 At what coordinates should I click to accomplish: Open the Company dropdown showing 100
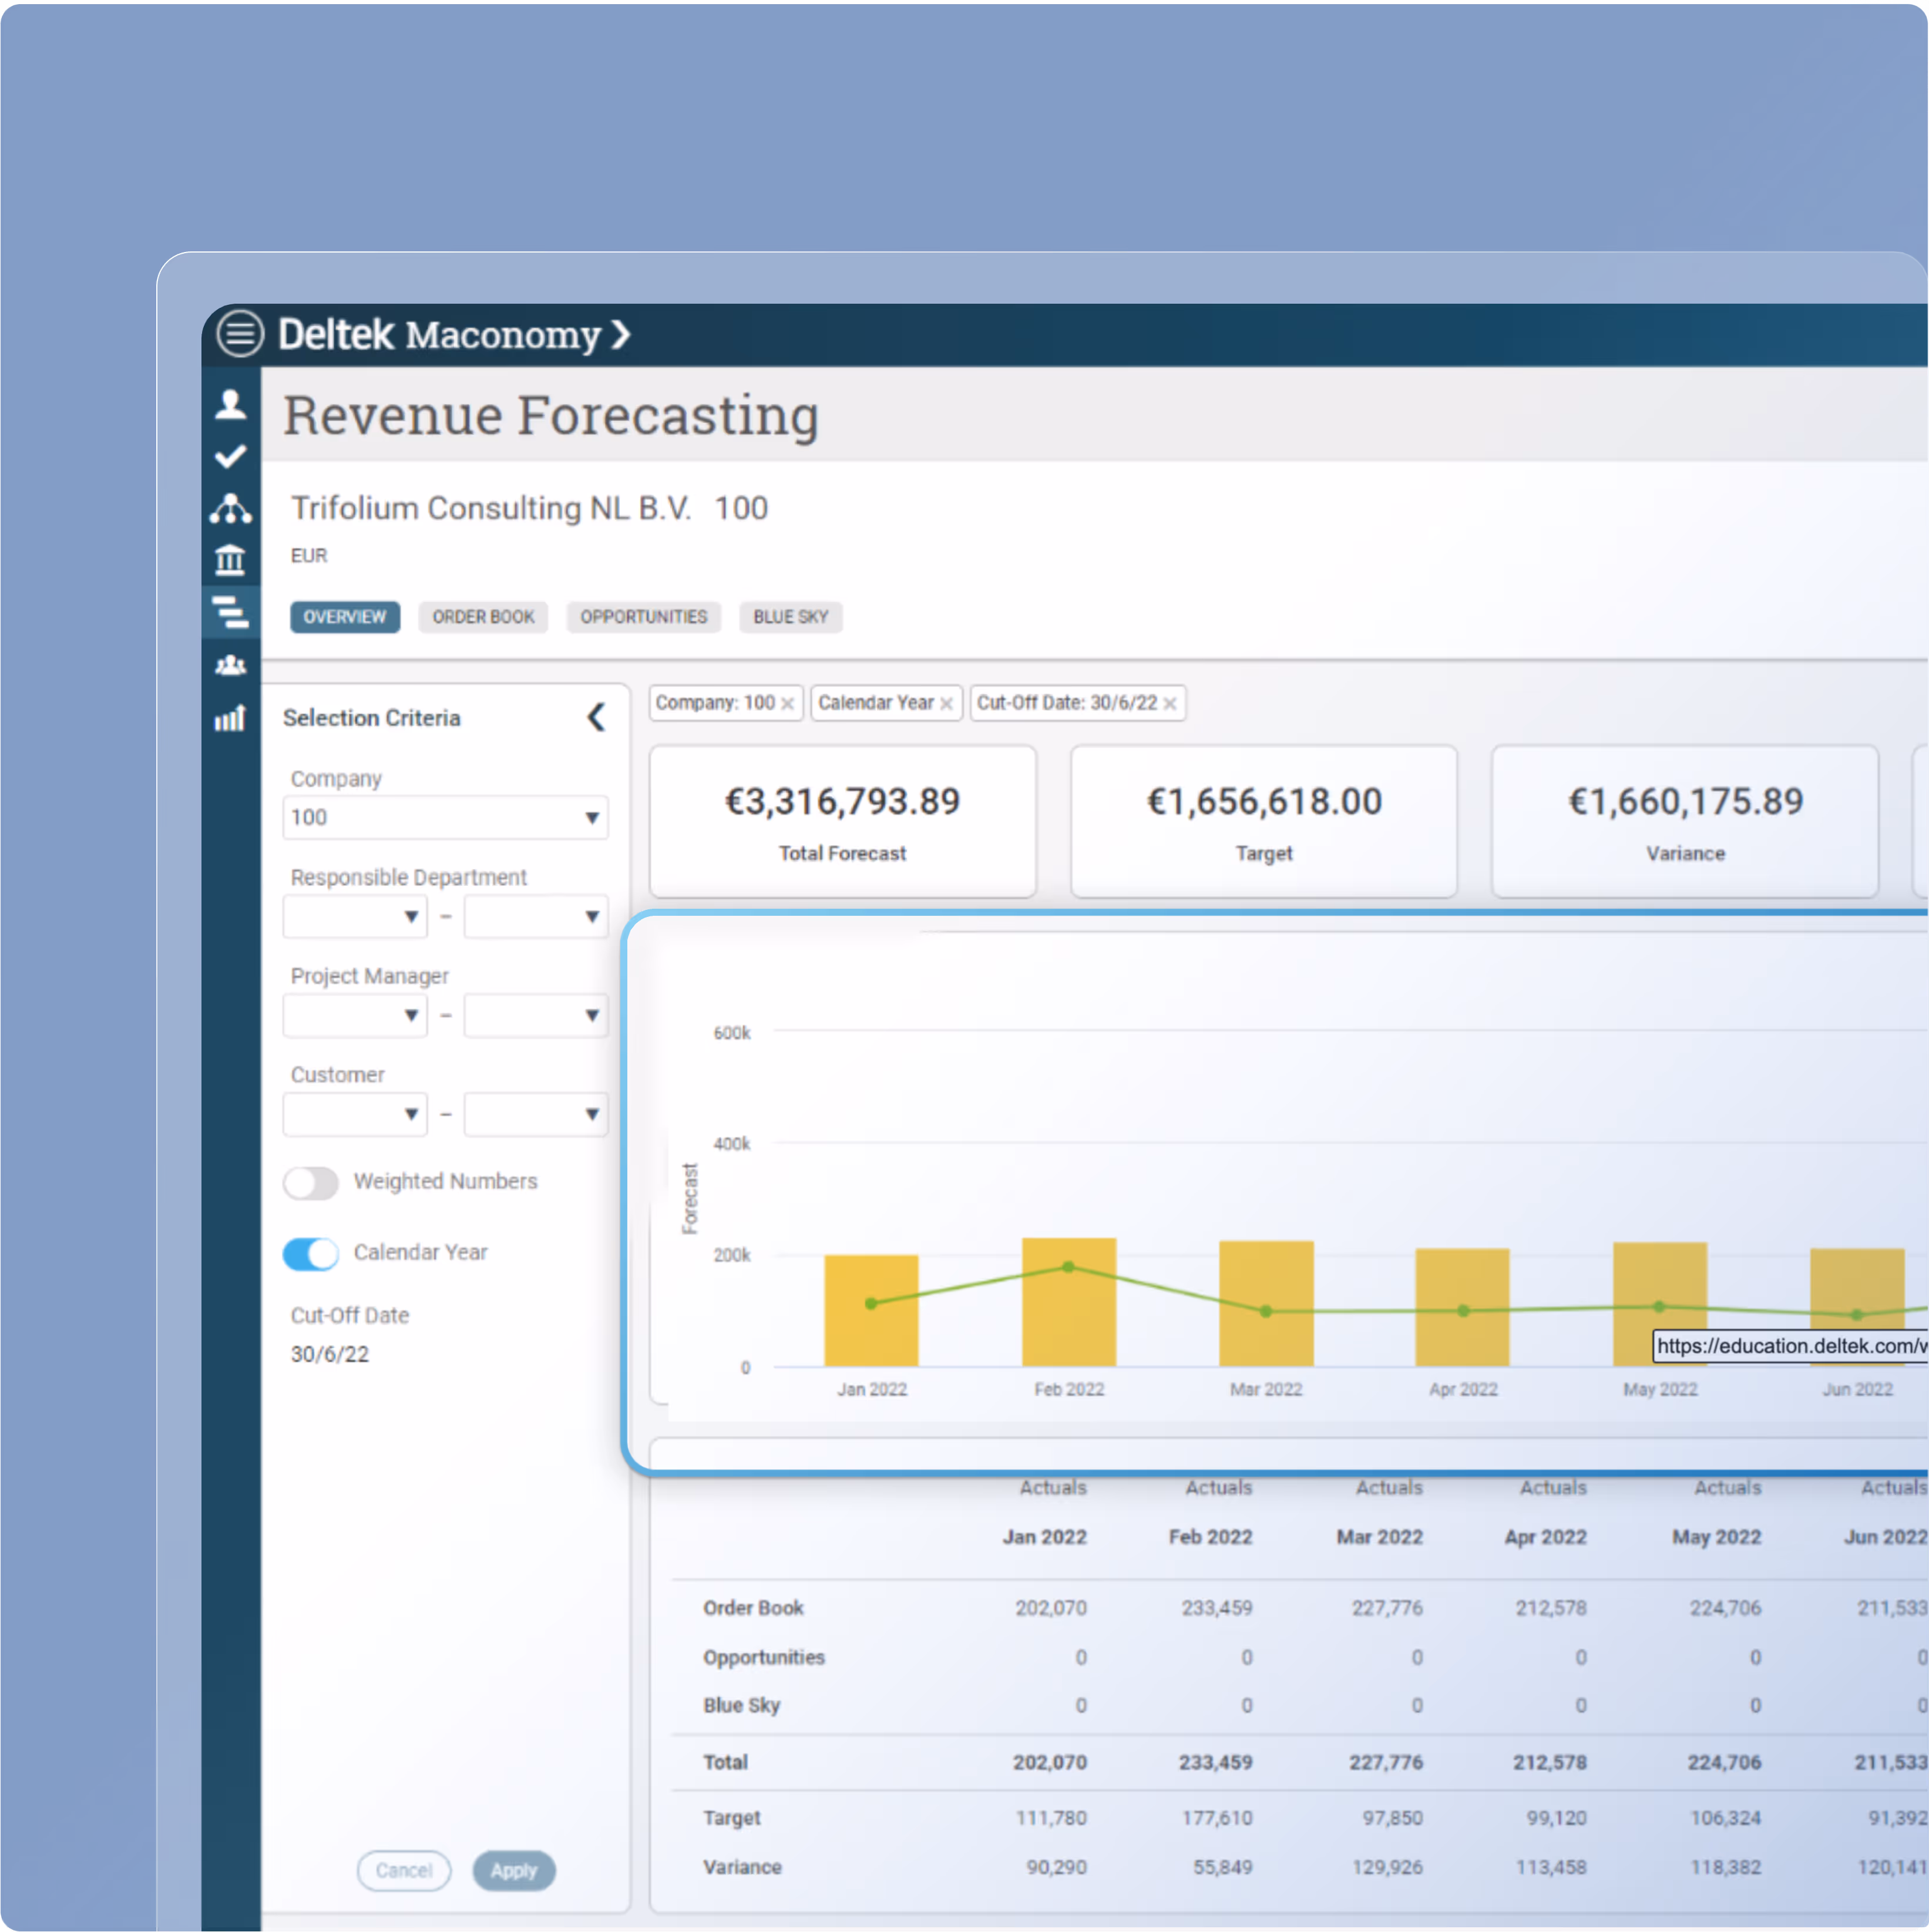(445, 818)
